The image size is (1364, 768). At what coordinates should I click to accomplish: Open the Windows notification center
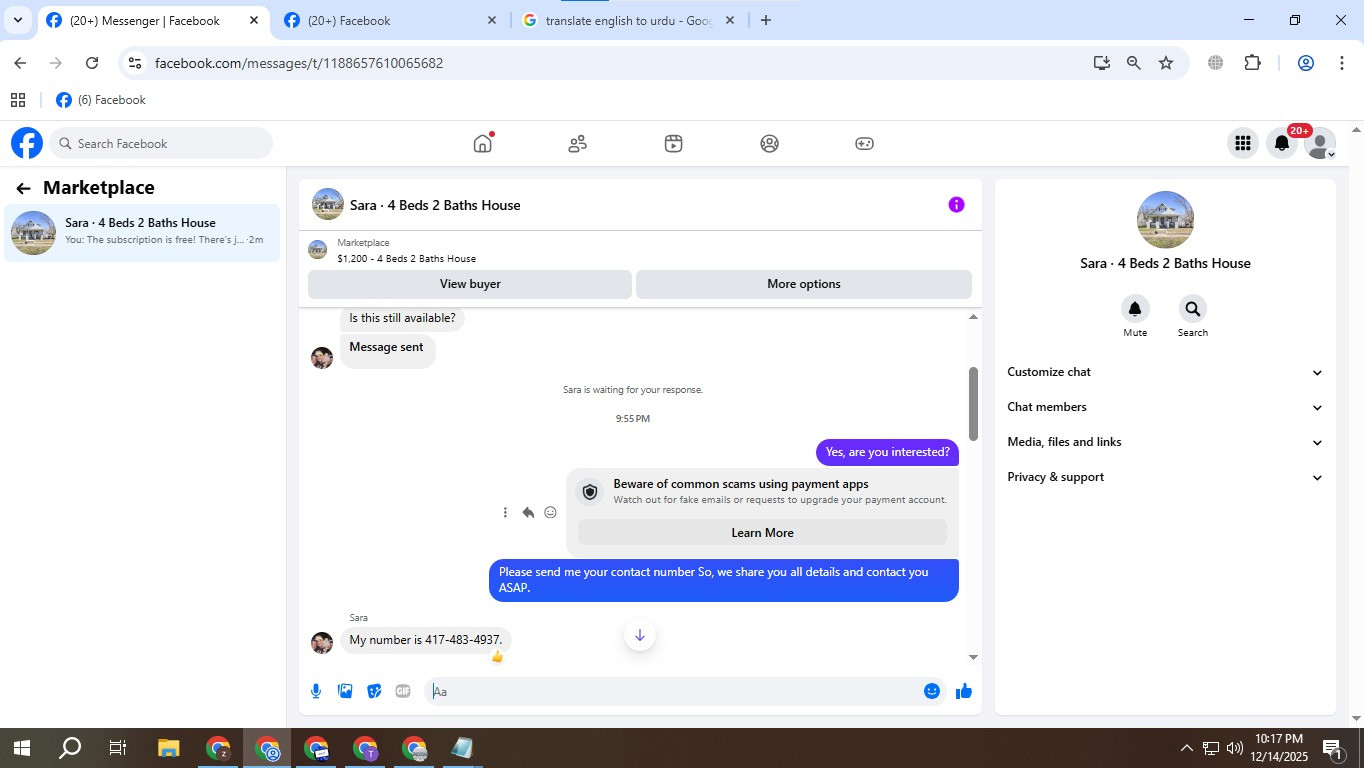[x=1332, y=748]
